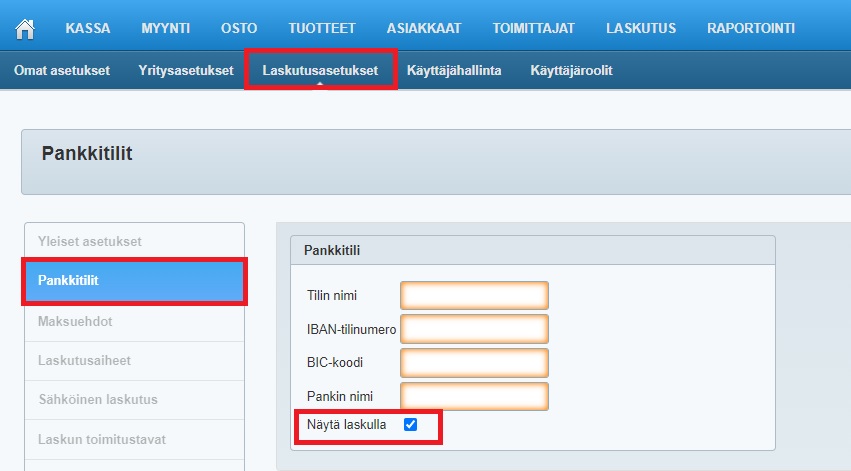Uncheck the Näytä laskulla checkbox
Viewport: 851px width, 471px height.
411,425
